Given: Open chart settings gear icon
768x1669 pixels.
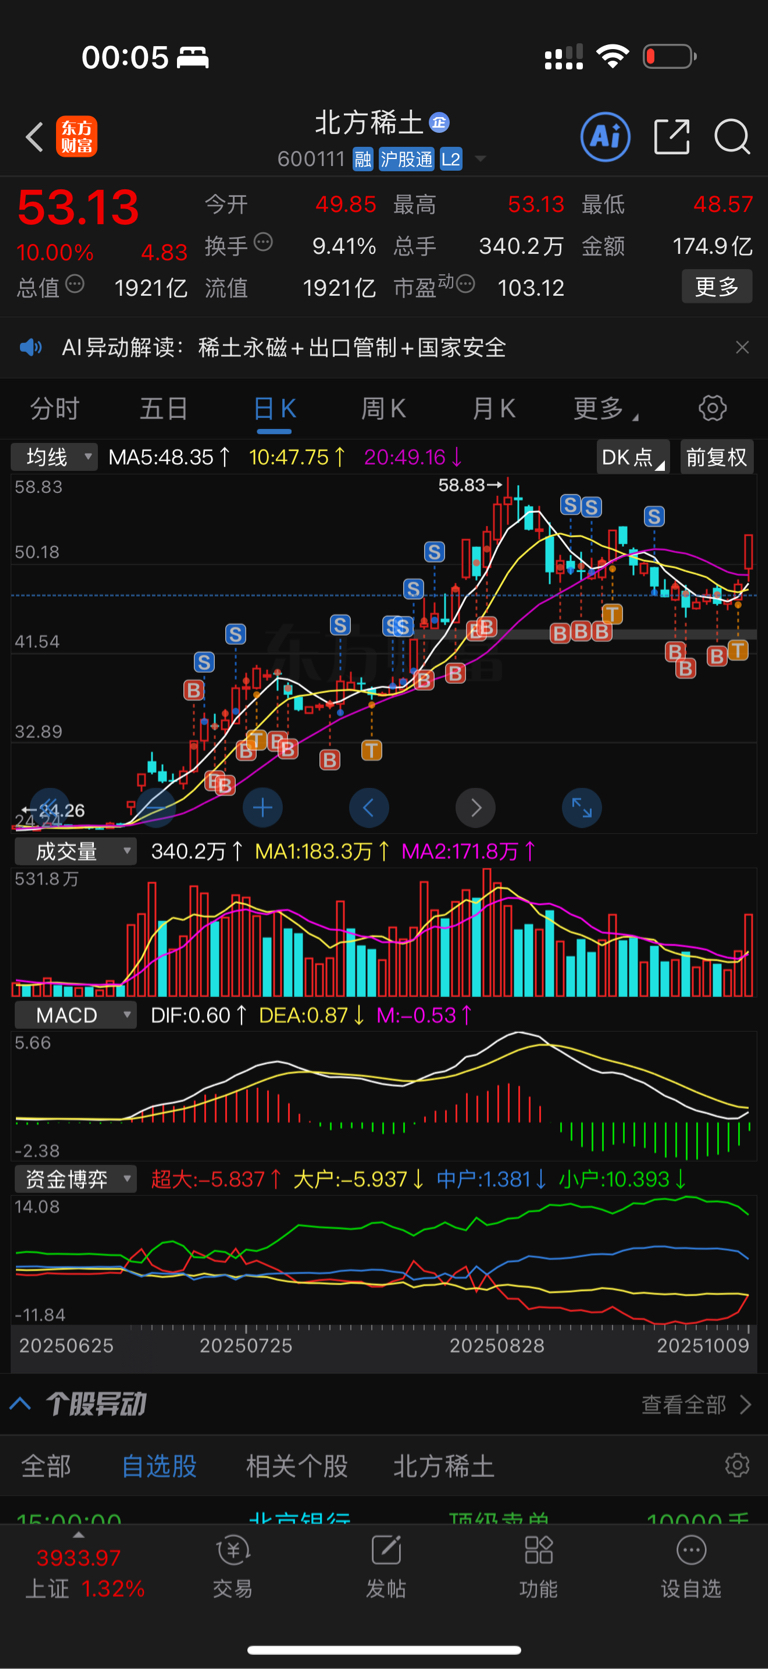Looking at the screenshot, I should (x=712, y=408).
